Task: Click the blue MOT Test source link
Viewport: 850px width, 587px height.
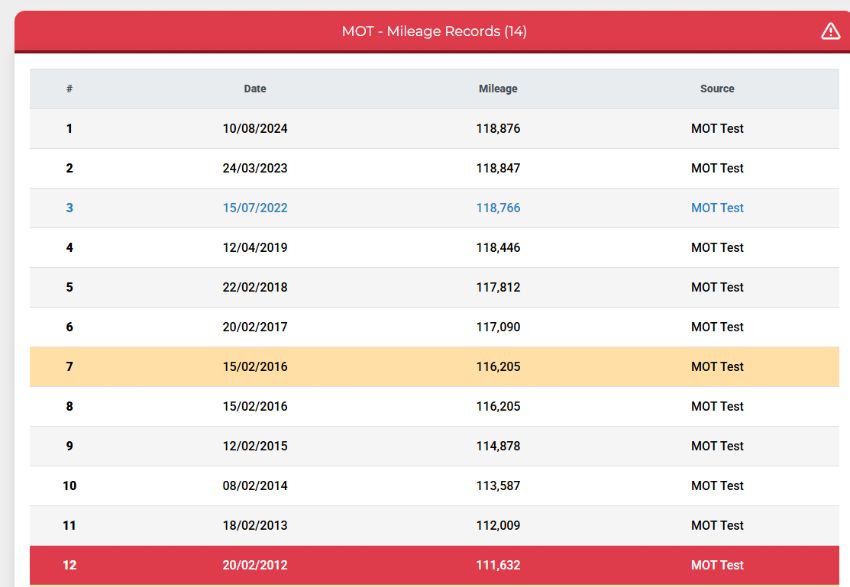Action: tap(717, 208)
